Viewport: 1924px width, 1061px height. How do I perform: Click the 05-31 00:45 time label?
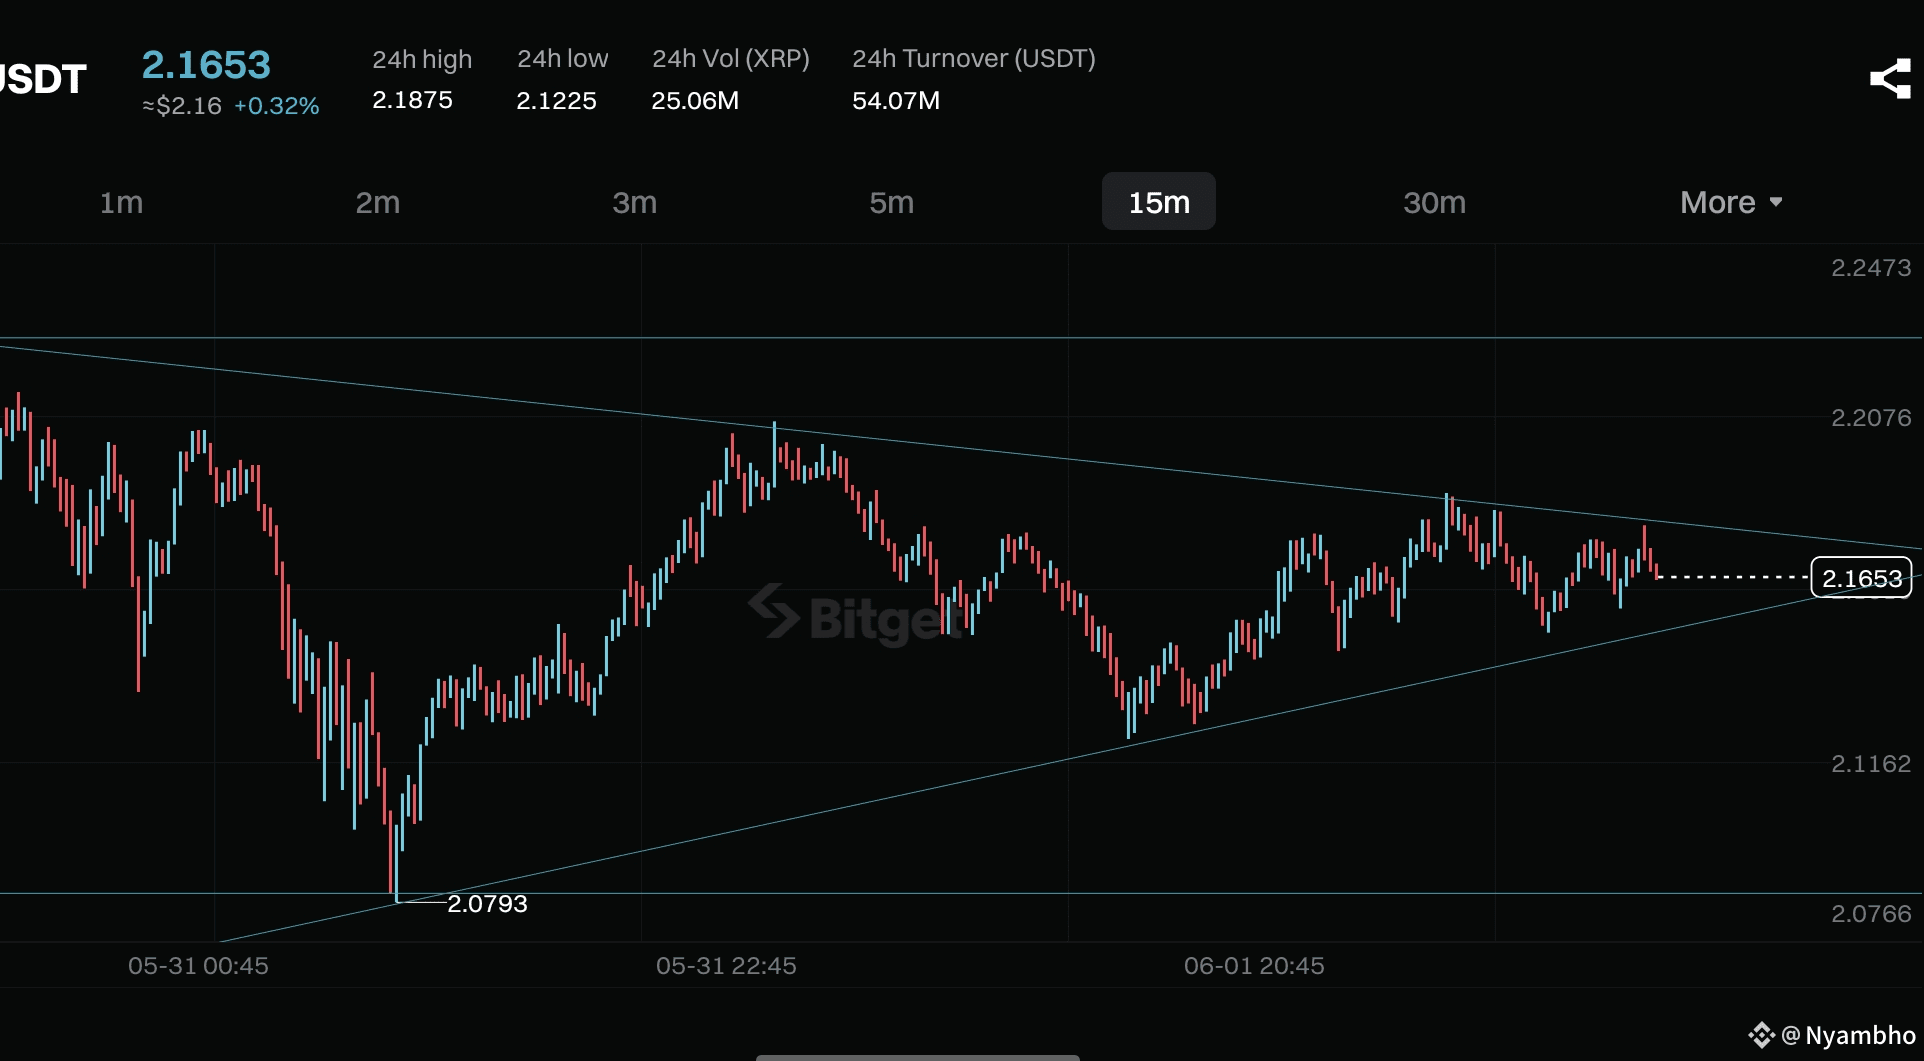198,966
